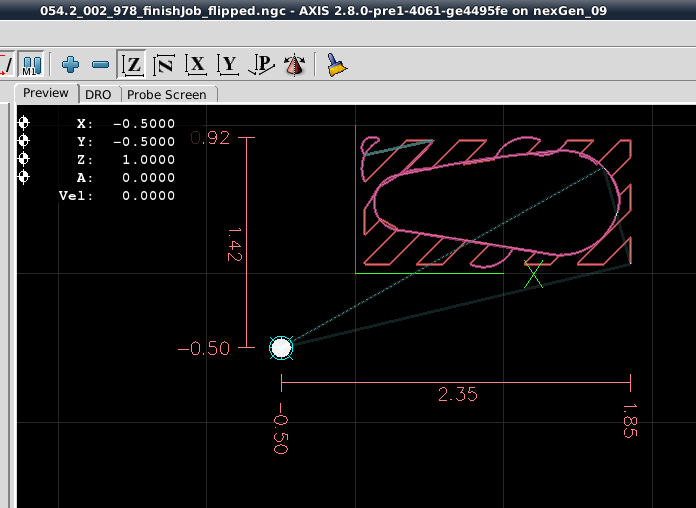Switch to the Y front view
The image size is (696, 508).
click(229, 65)
